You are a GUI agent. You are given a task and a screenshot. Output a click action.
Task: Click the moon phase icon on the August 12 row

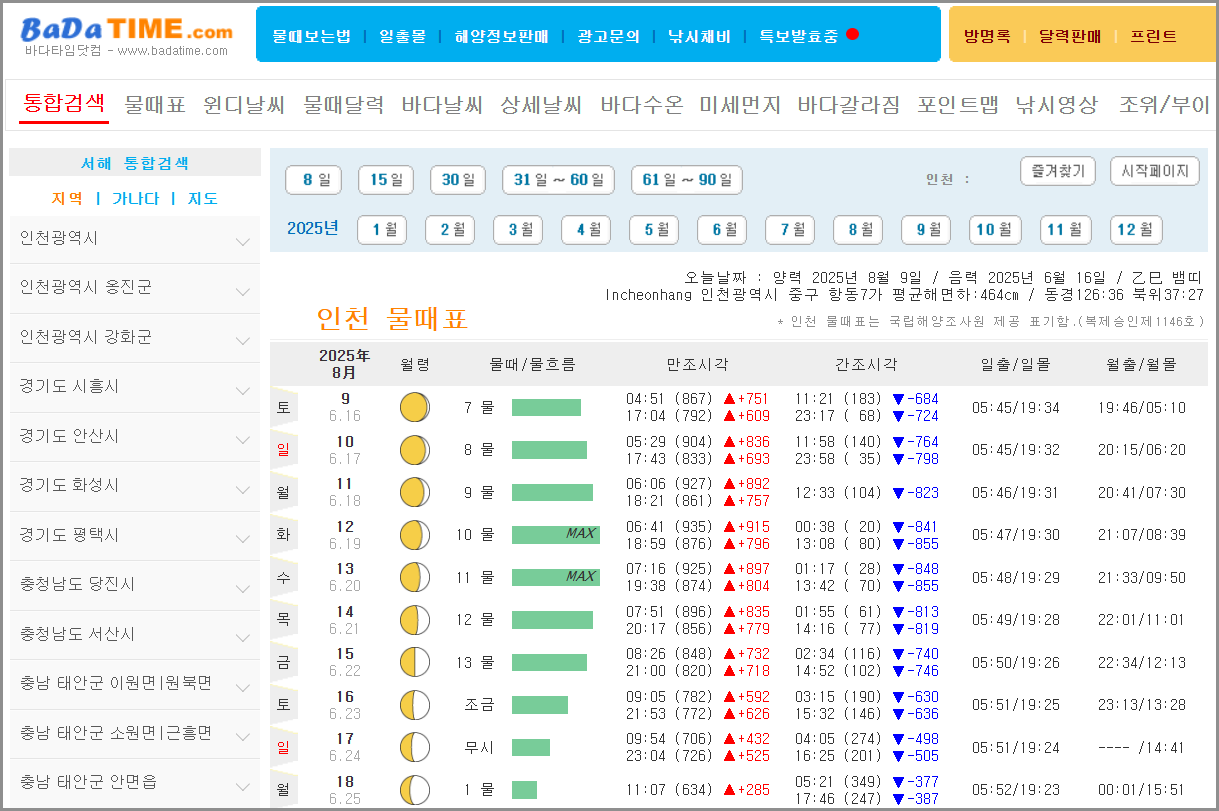tap(414, 534)
